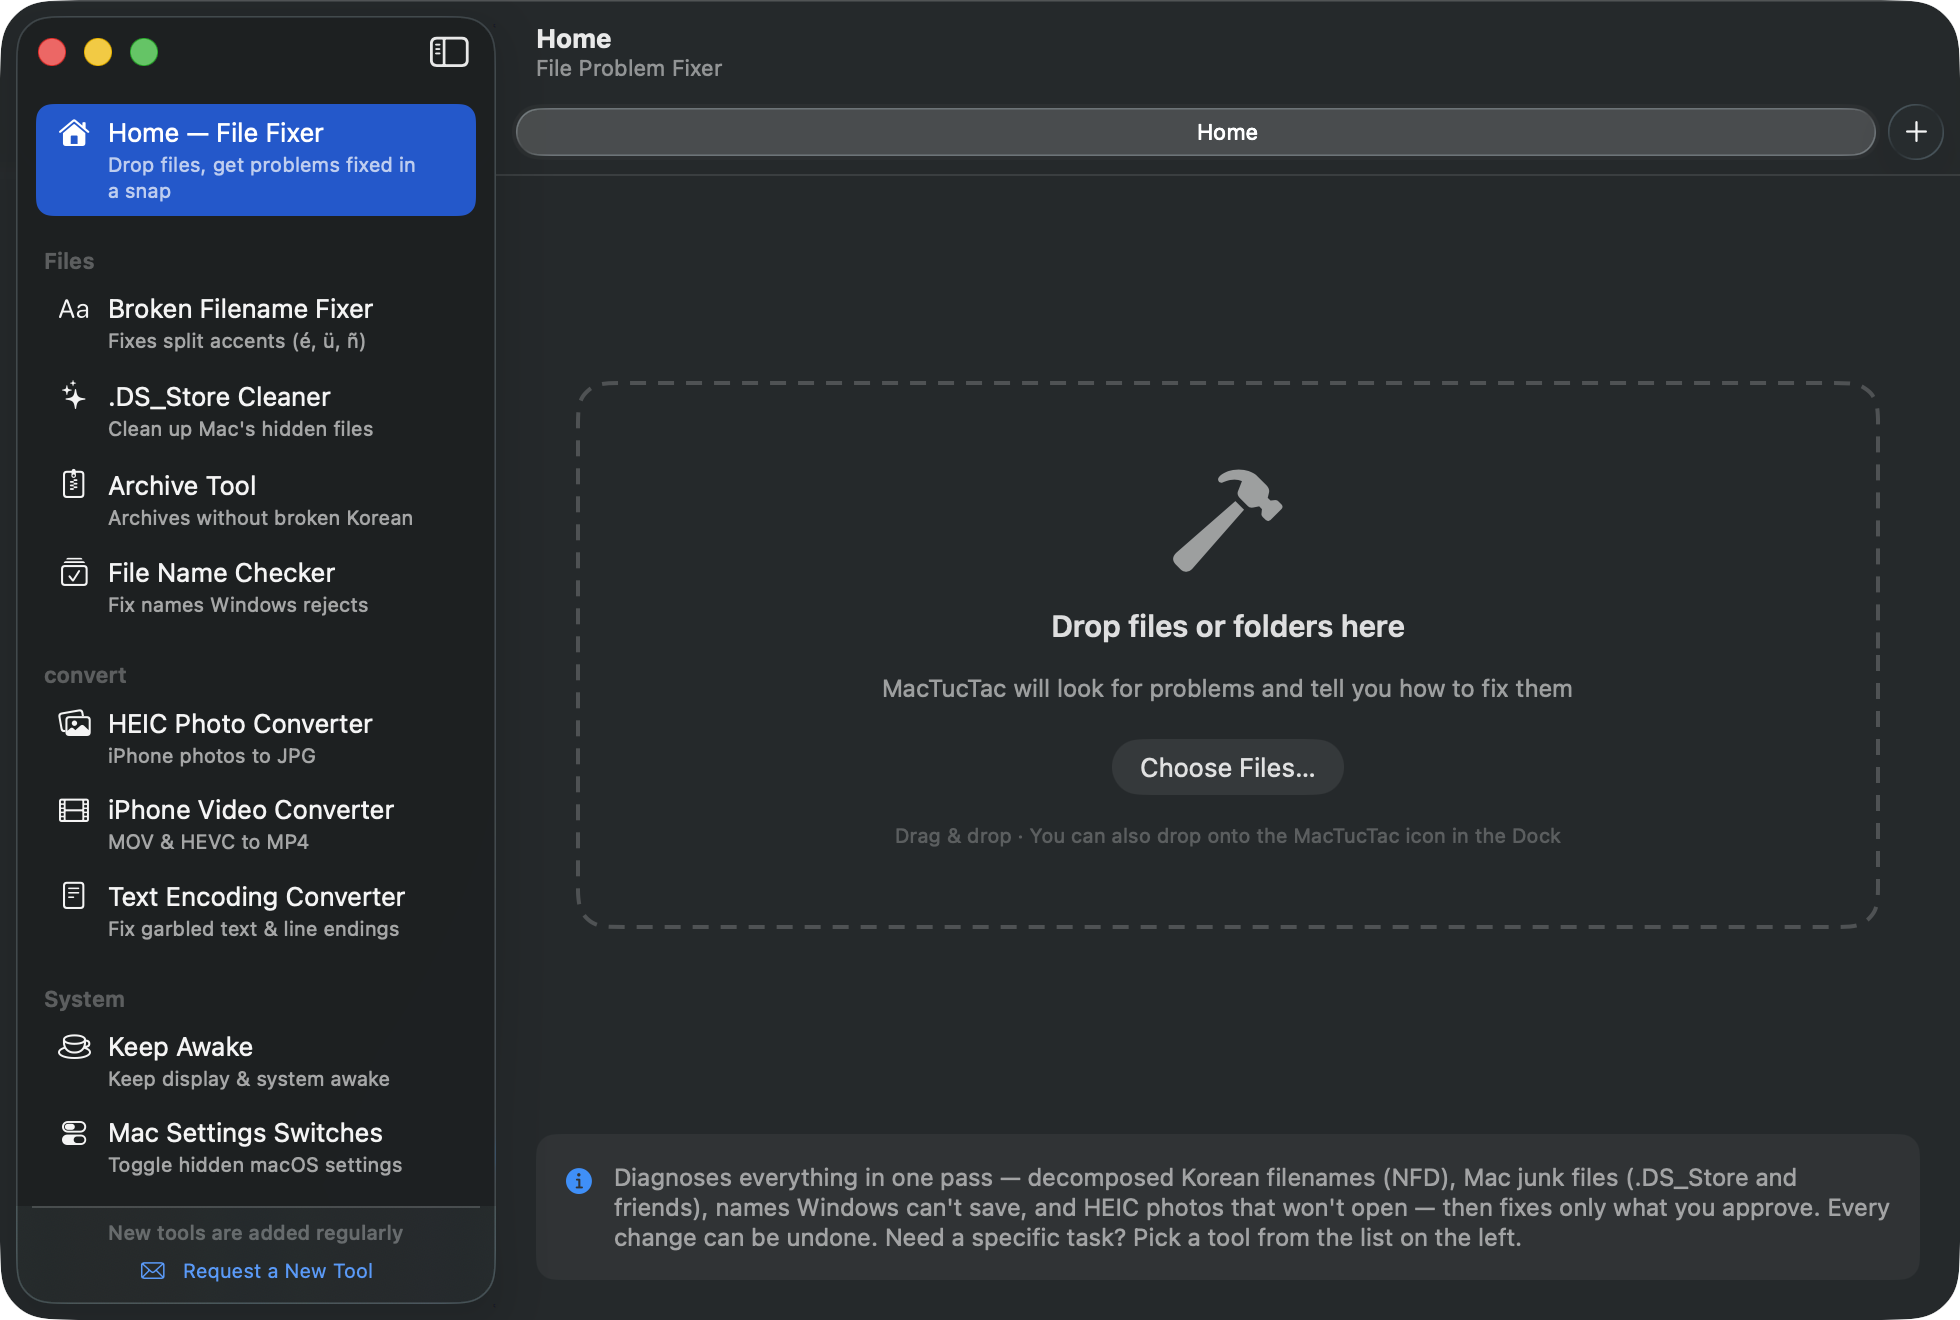
Task: Click the document icon for Text Encoding Converter
Action: point(74,896)
